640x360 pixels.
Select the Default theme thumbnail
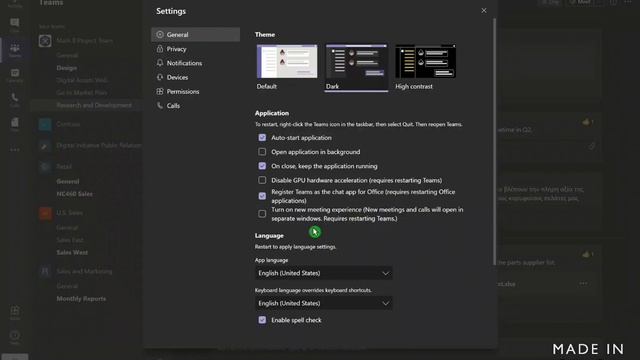pos(287,61)
